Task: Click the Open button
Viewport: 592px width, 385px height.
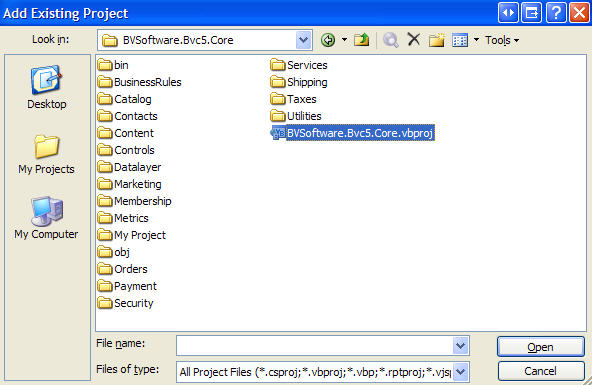Action: tap(541, 347)
